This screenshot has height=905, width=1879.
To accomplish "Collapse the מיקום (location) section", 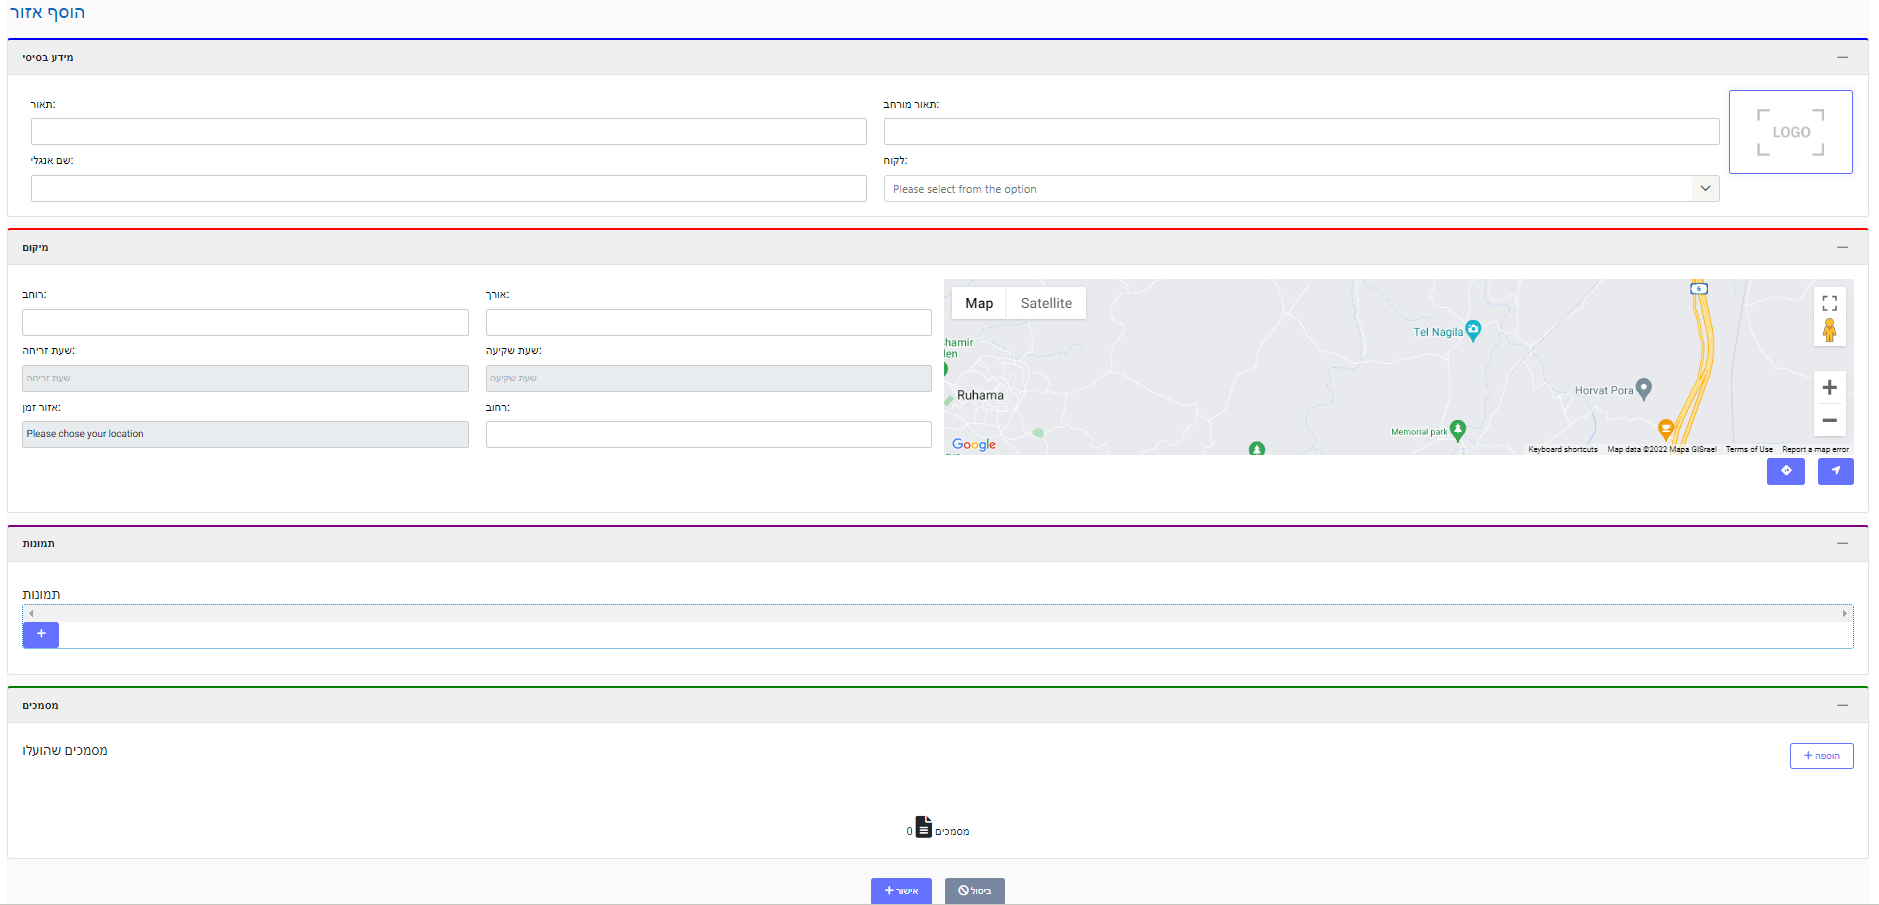I will (1842, 247).
